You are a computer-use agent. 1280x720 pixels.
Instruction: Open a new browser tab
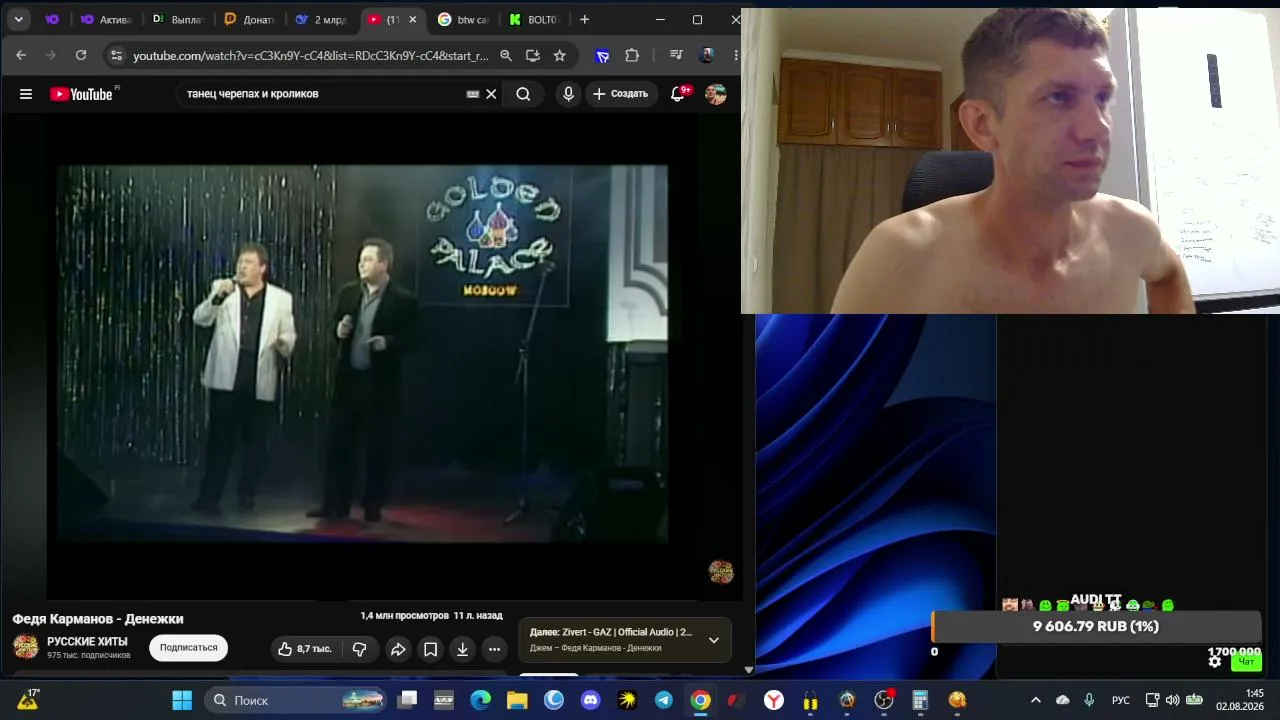pos(585,19)
